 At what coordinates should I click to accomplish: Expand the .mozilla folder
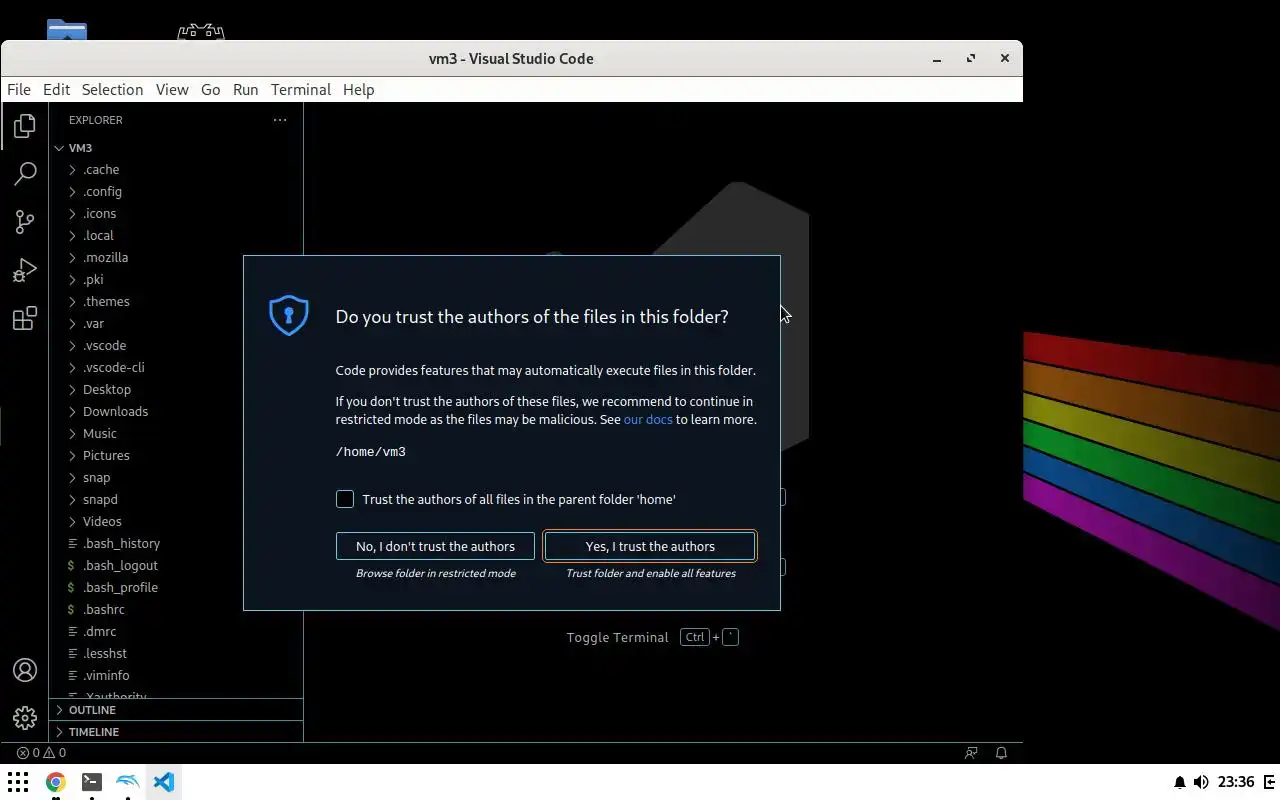tap(176, 258)
